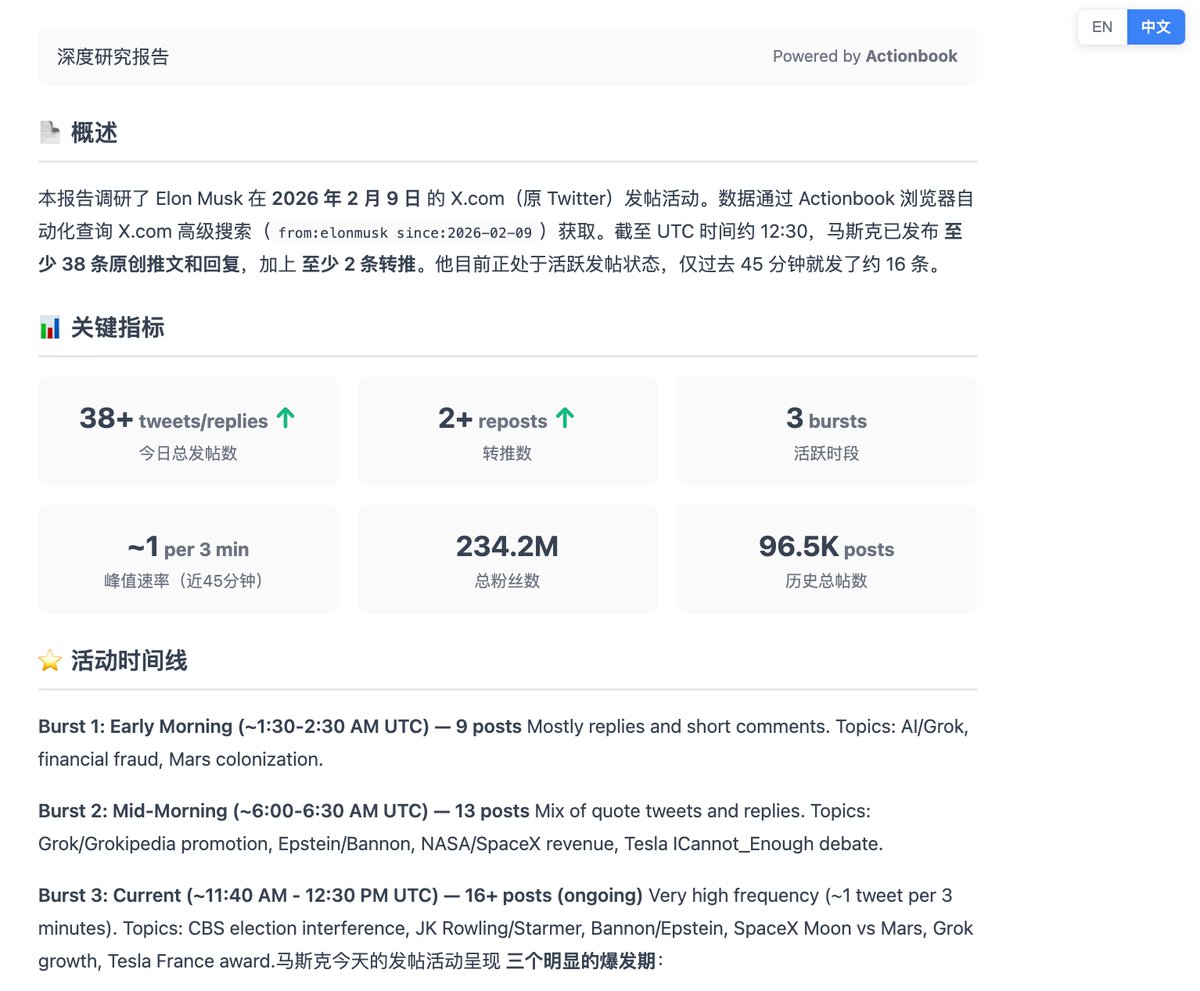1200x991 pixels.
Task: Click the green arrow next to reposts
Action: 565,419
